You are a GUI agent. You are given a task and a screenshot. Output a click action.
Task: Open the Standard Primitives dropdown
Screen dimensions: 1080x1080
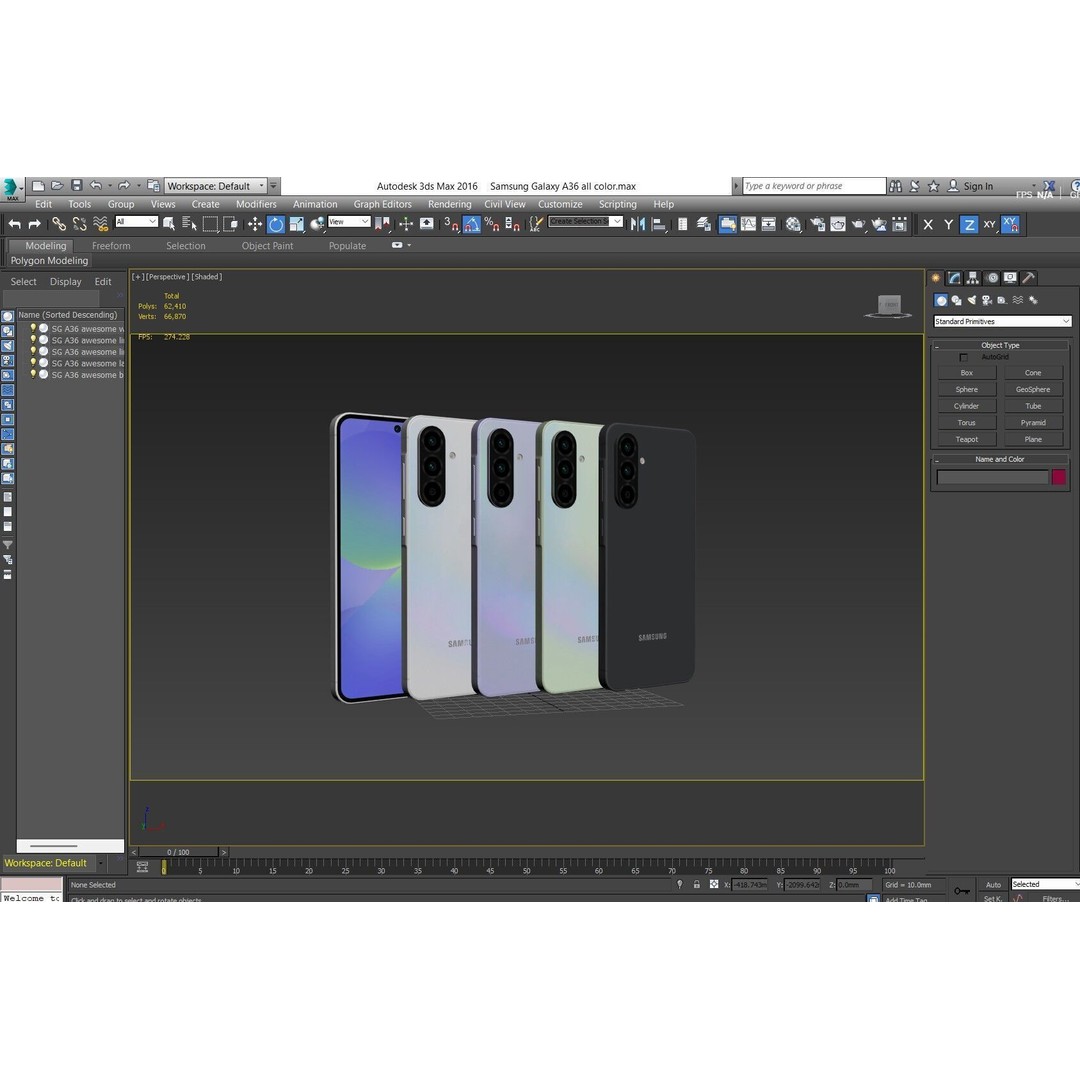click(x=1002, y=322)
